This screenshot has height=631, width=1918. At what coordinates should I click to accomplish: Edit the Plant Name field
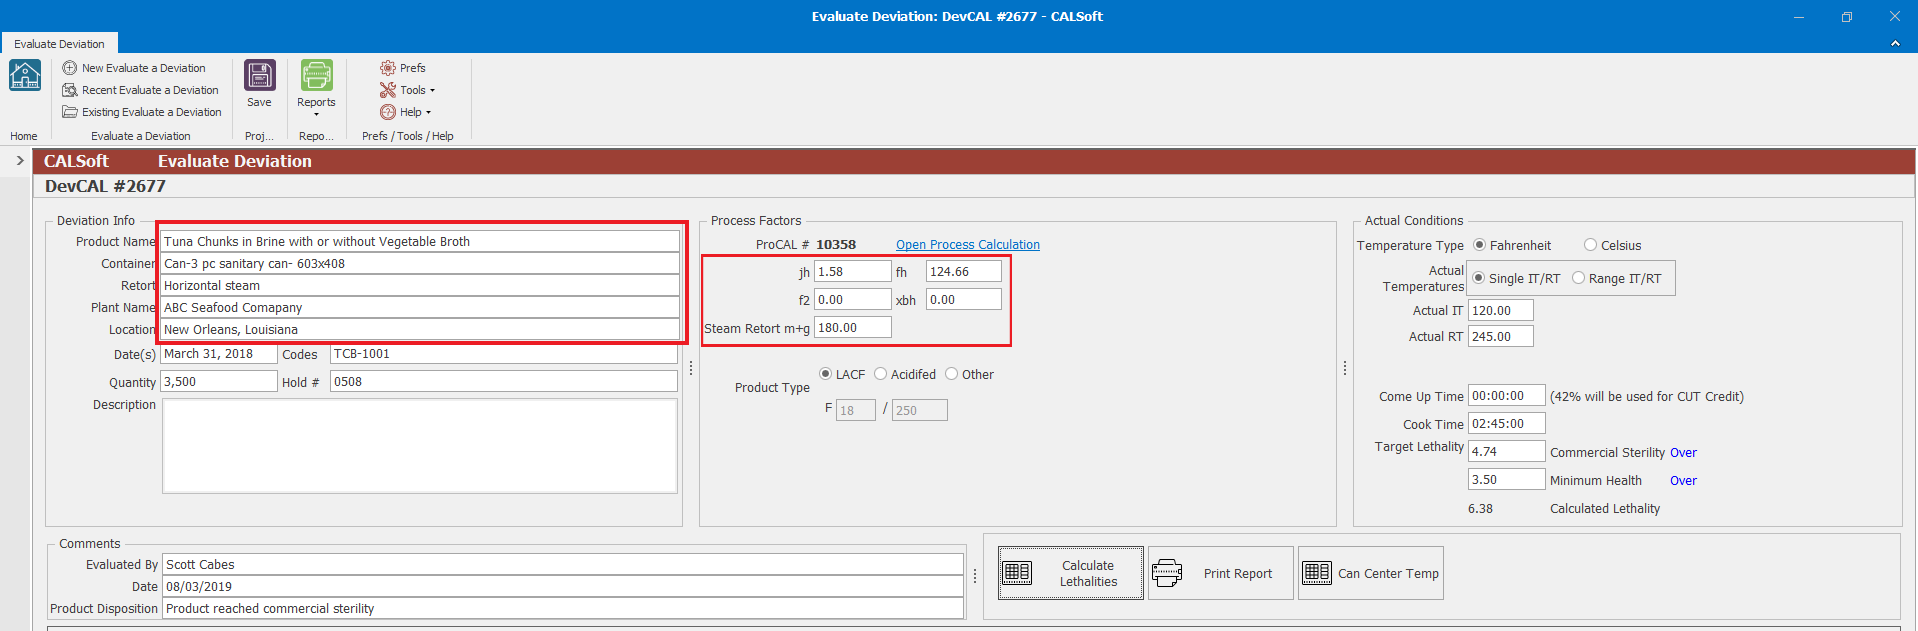click(x=420, y=307)
